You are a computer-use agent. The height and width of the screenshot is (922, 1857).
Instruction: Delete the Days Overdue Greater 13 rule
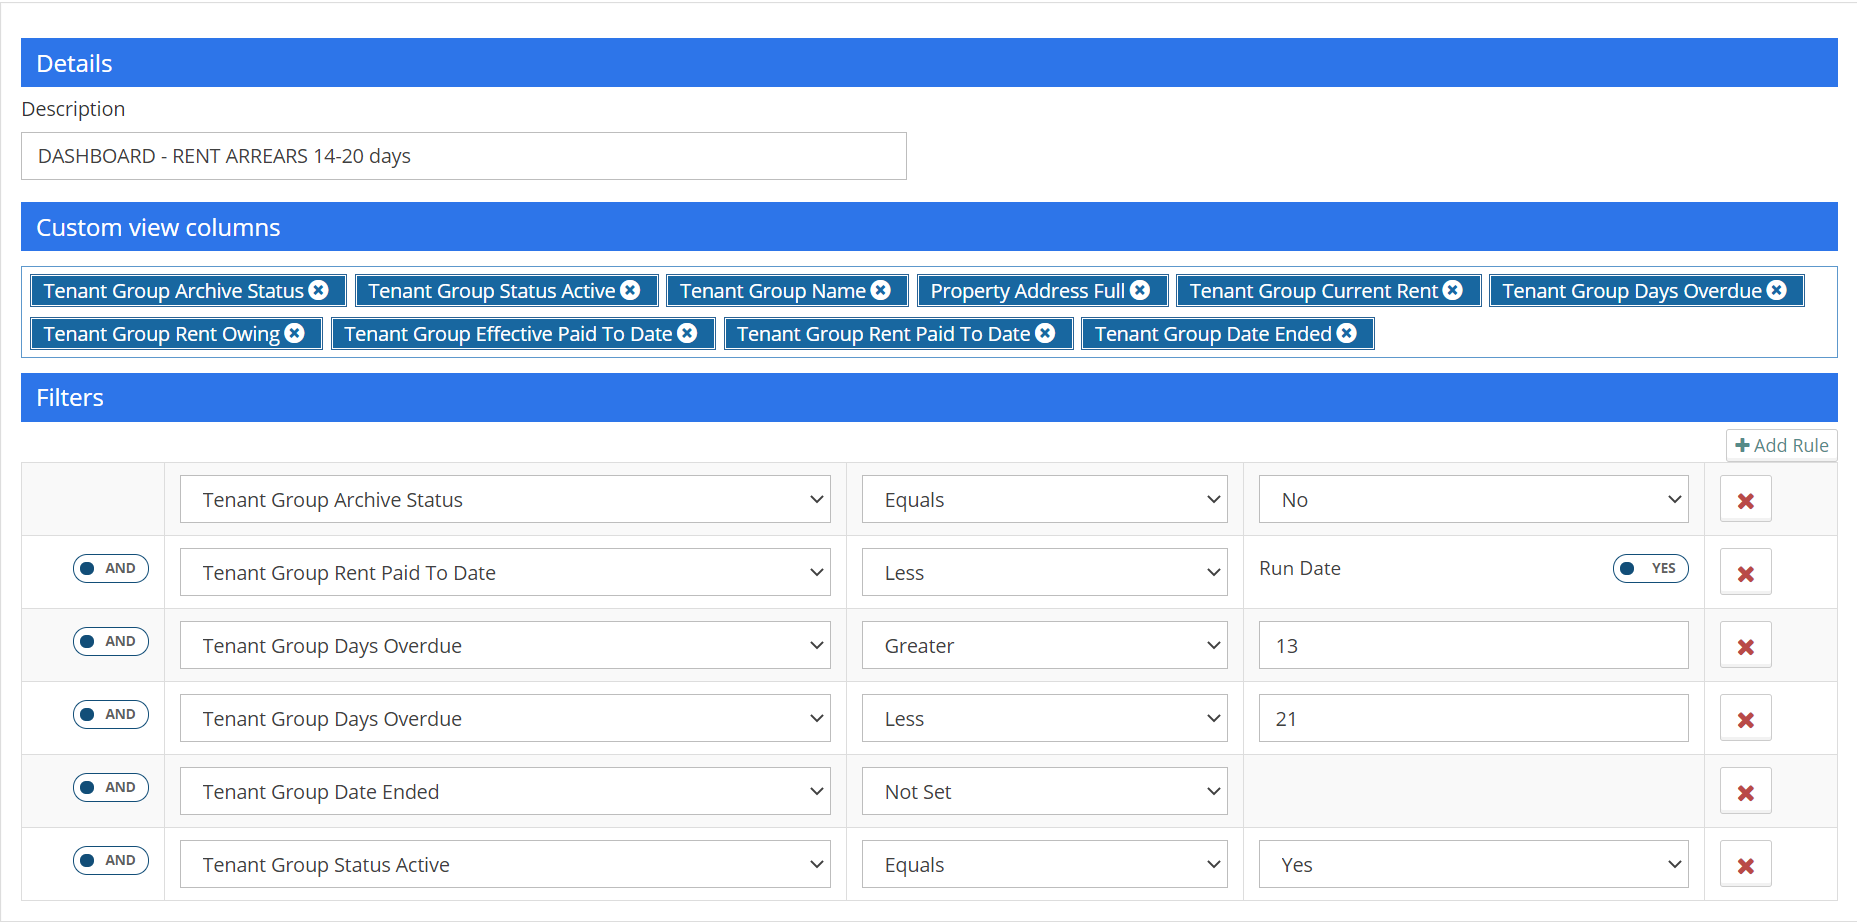1746,646
